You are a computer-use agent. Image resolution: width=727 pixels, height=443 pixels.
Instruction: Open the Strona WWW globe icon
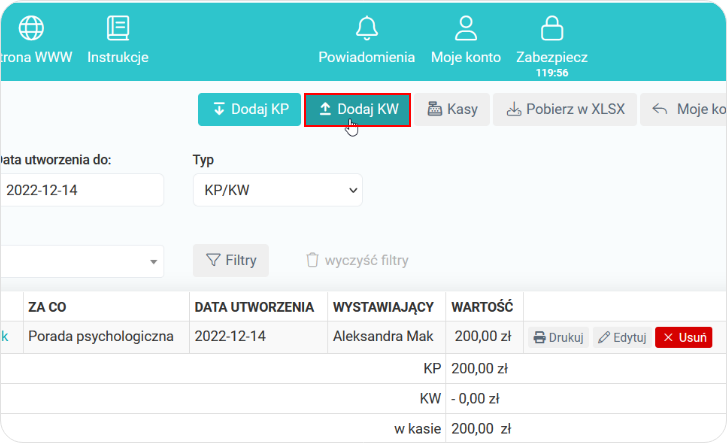[x=31, y=28]
